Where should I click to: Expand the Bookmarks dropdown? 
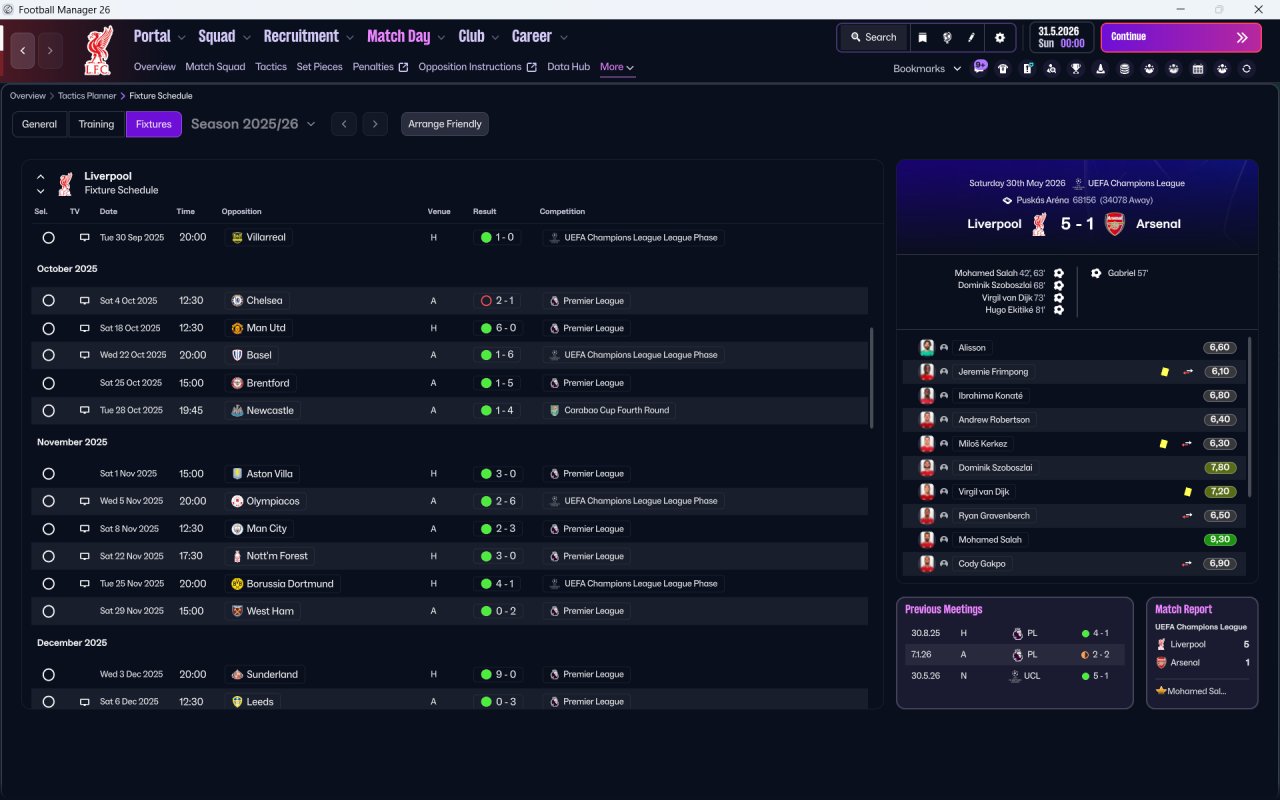(927, 68)
